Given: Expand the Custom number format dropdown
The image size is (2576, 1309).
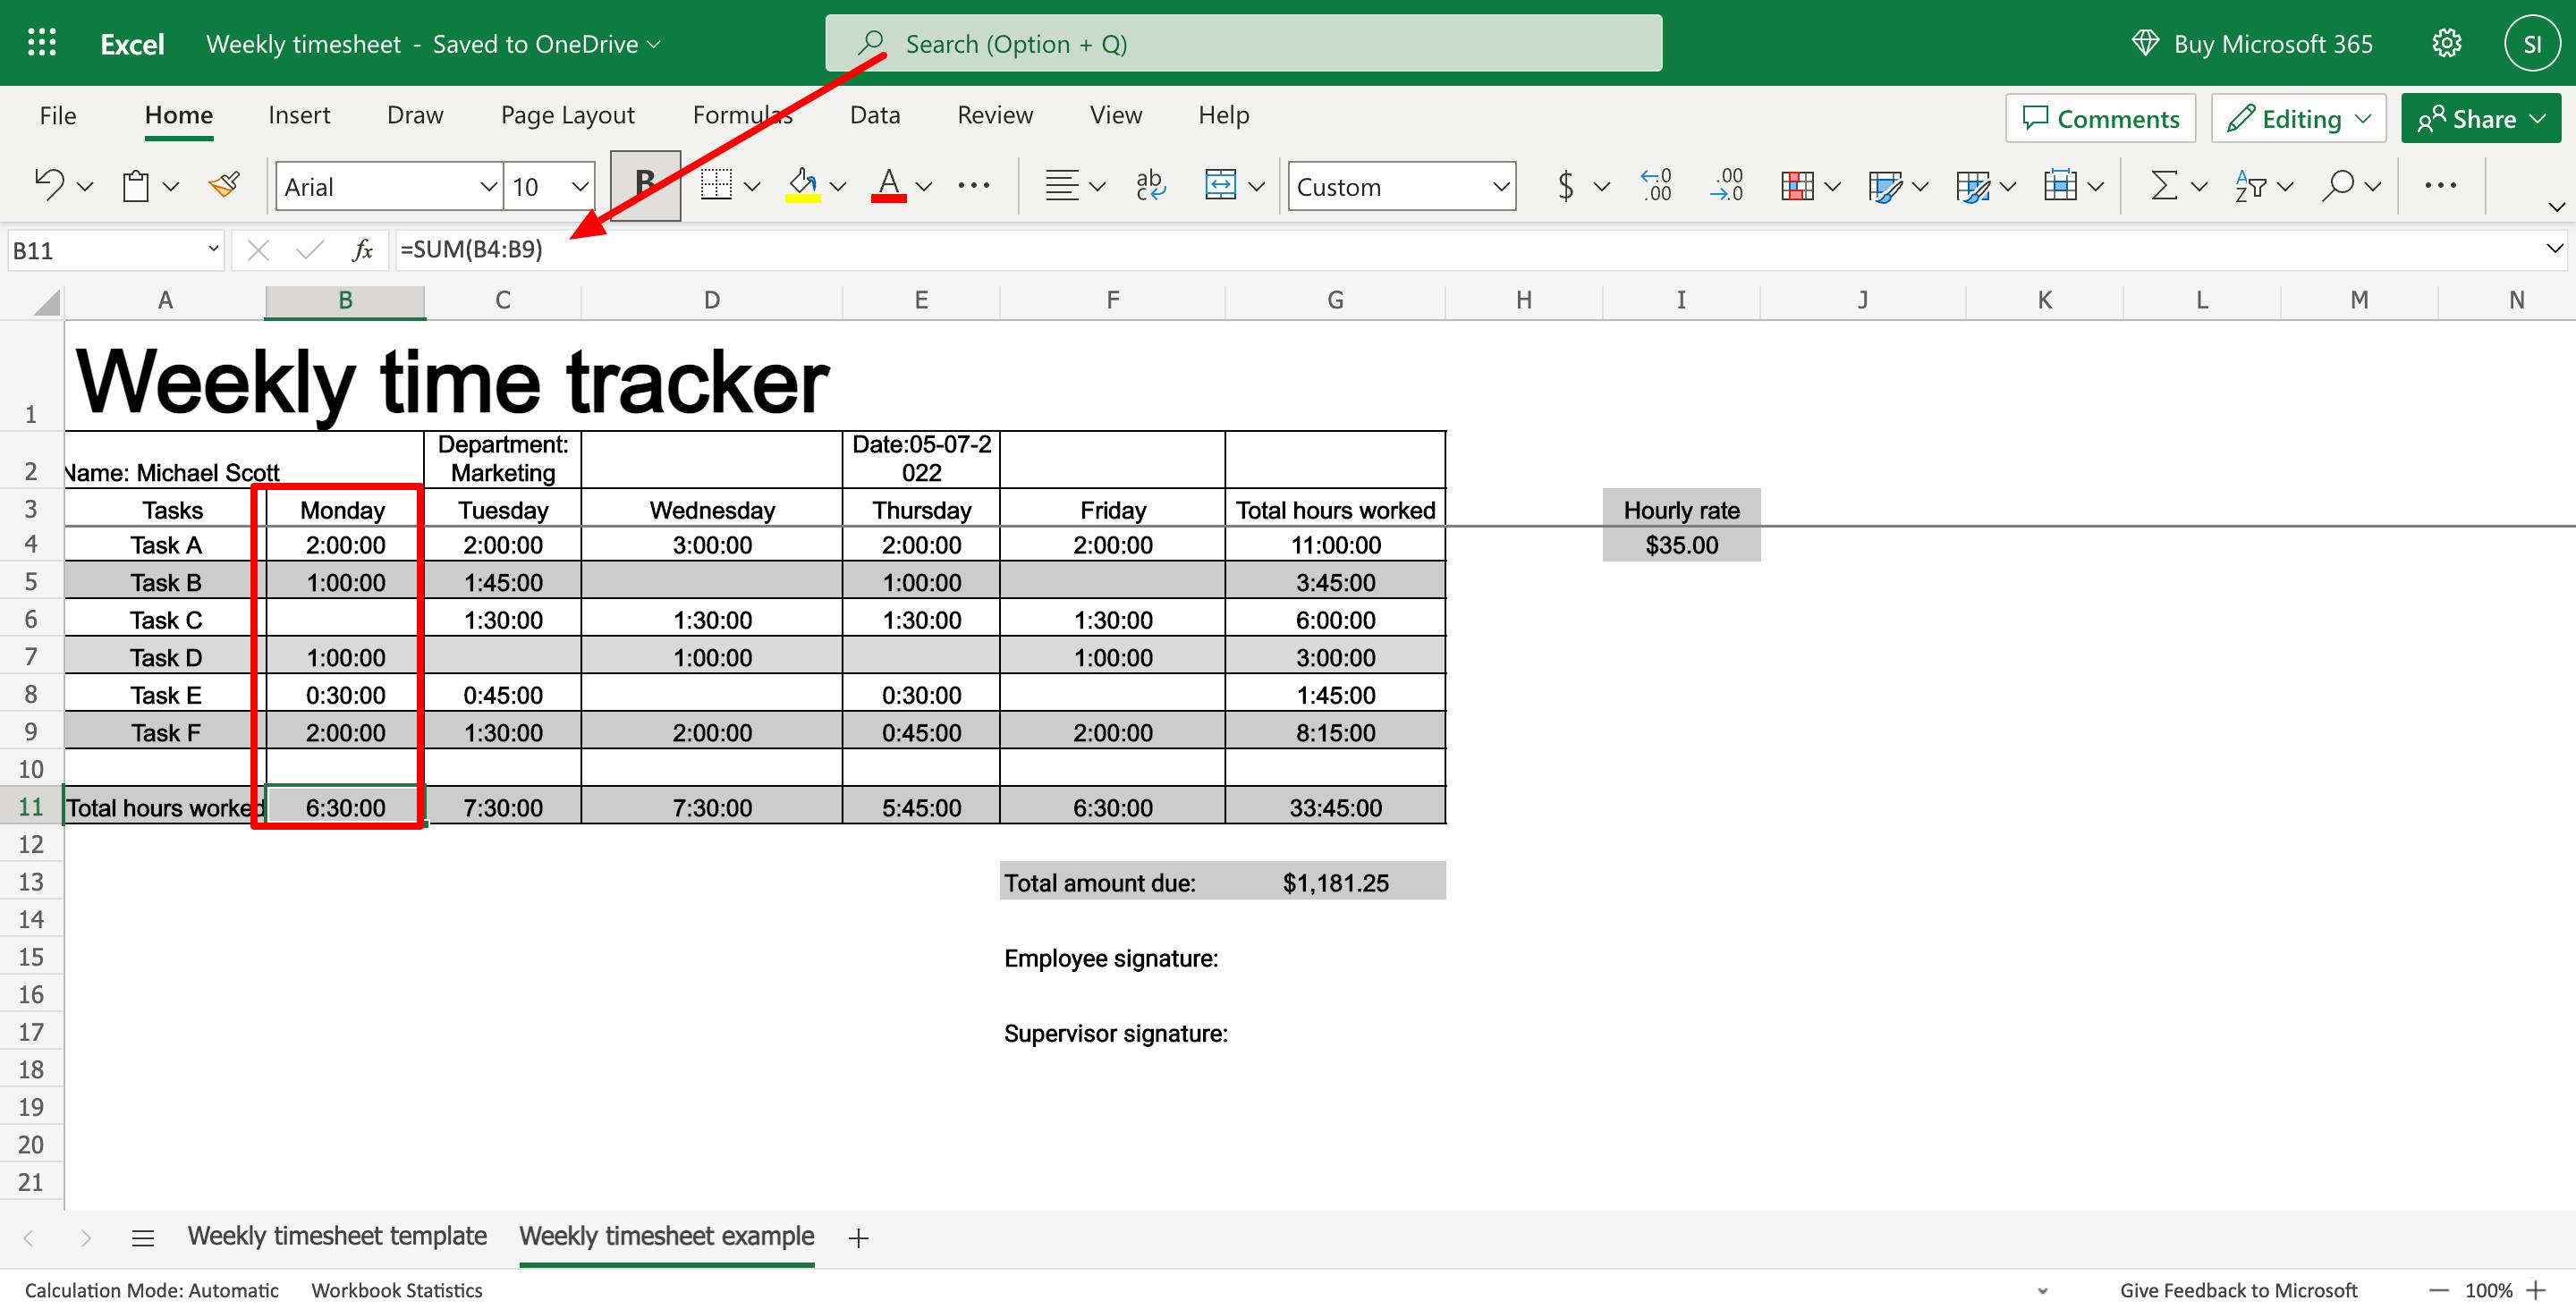Looking at the screenshot, I should pos(1497,187).
